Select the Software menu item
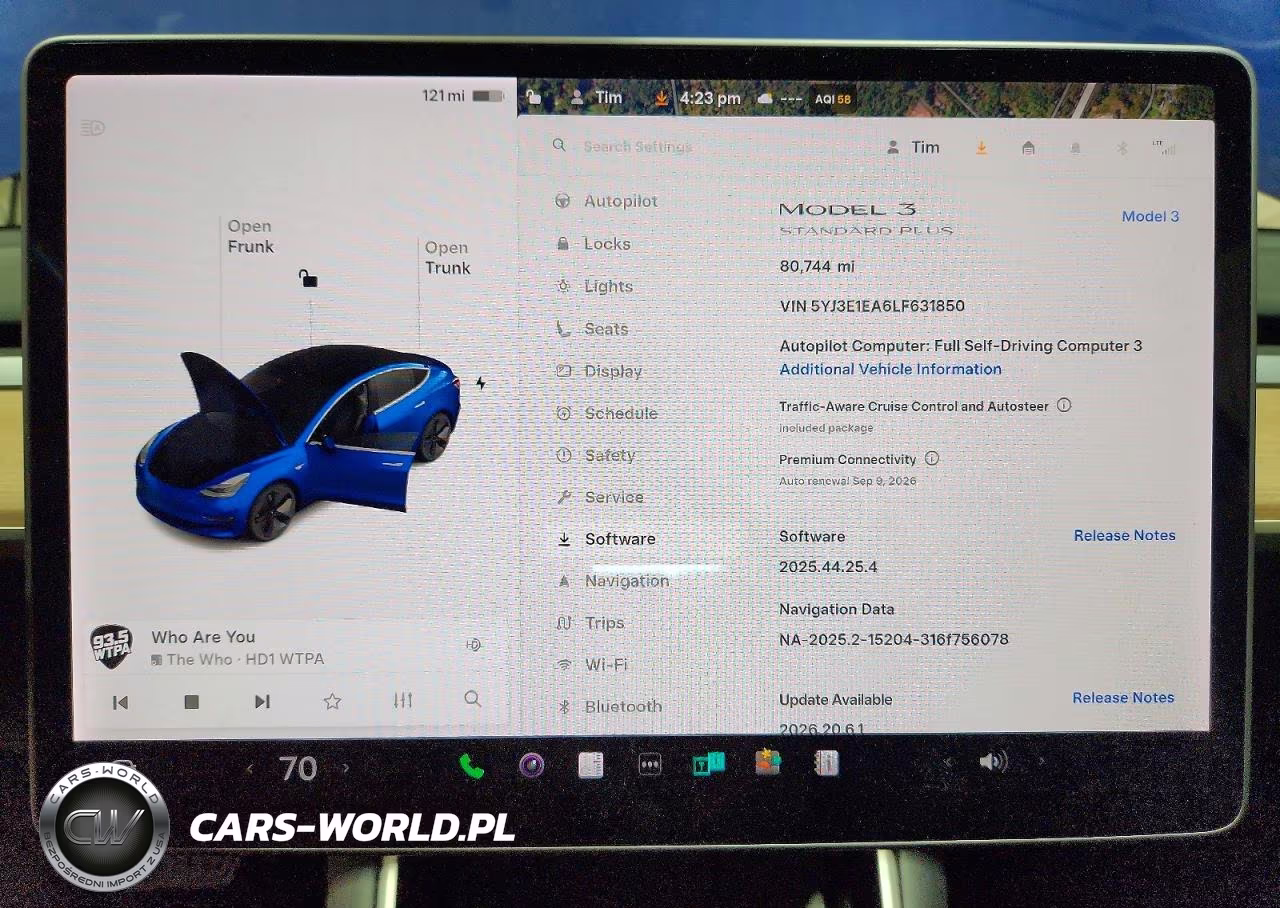The height and width of the screenshot is (908, 1280). point(606,539)
